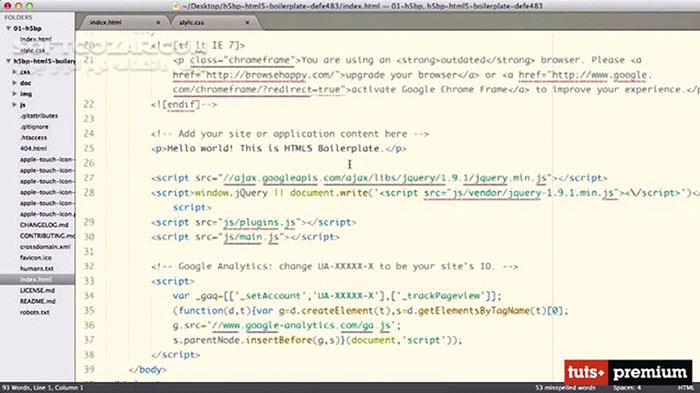This screenshot has height=393, width=700.
Task: Open favicon.ico in the sidebar
Action: pyautogui.click(x=36, y=258)
